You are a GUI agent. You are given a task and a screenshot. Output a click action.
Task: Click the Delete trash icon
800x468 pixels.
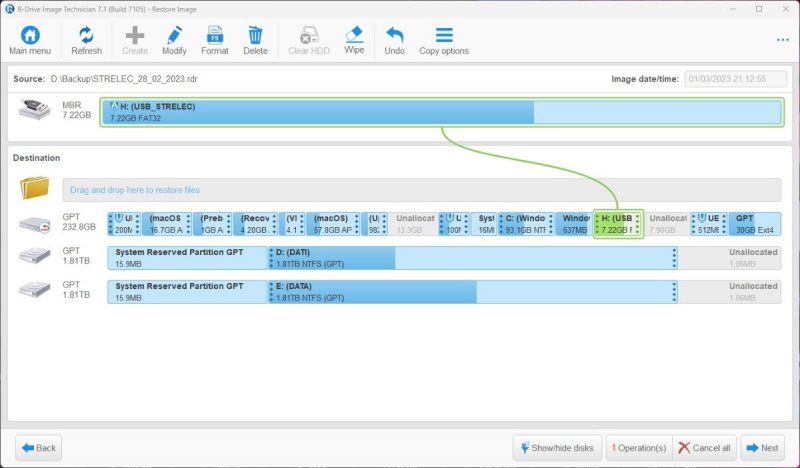point(255,36)
